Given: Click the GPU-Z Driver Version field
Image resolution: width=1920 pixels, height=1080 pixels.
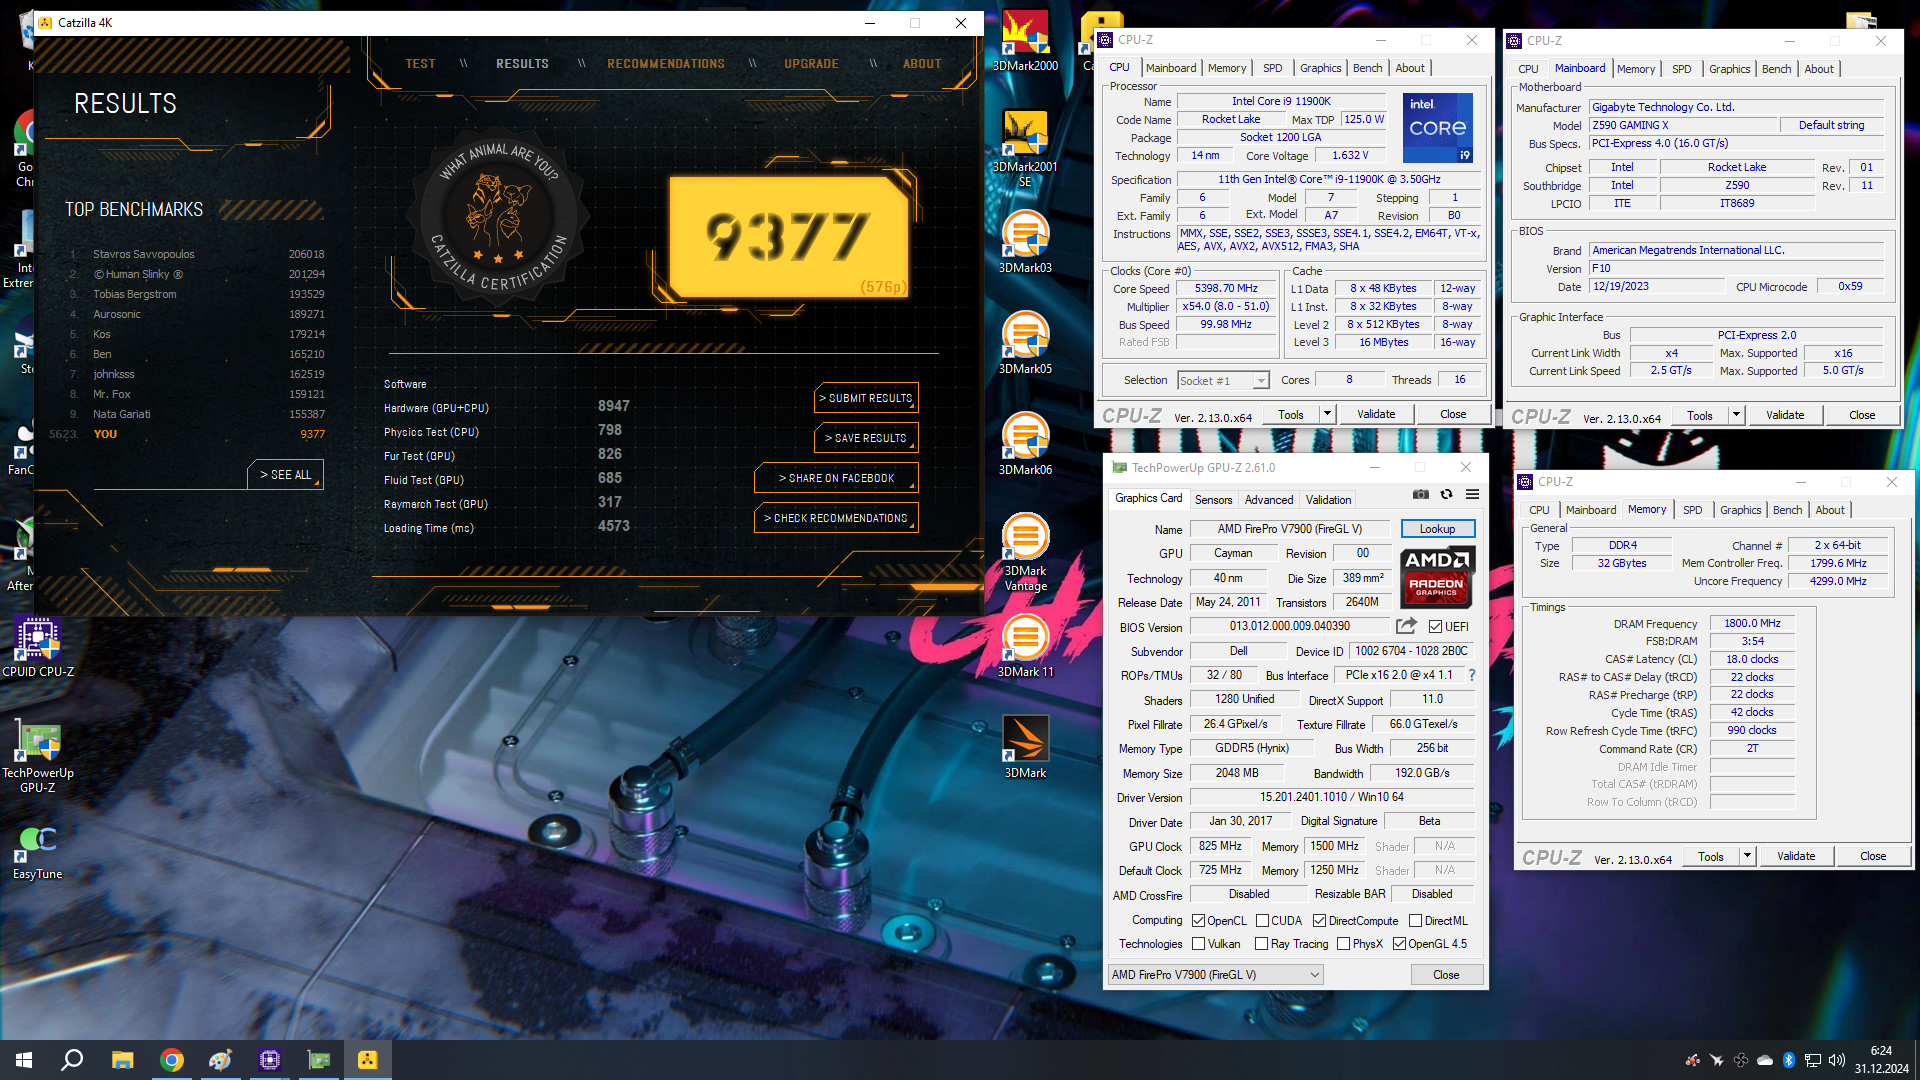Looking at the screenshot, I should coord(1332,797).
